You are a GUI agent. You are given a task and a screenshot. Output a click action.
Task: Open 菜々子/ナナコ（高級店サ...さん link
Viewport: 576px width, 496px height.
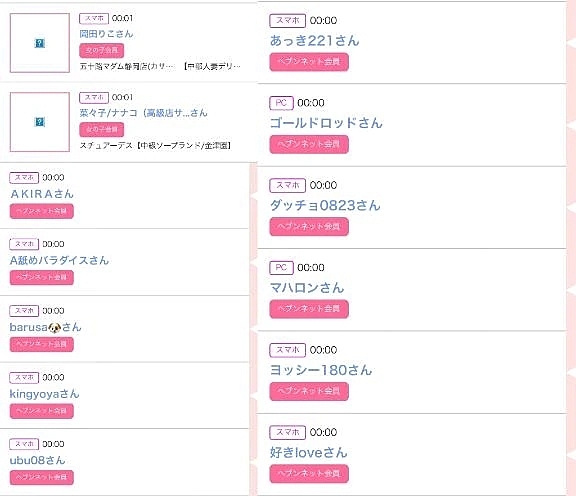click(144, 113)
